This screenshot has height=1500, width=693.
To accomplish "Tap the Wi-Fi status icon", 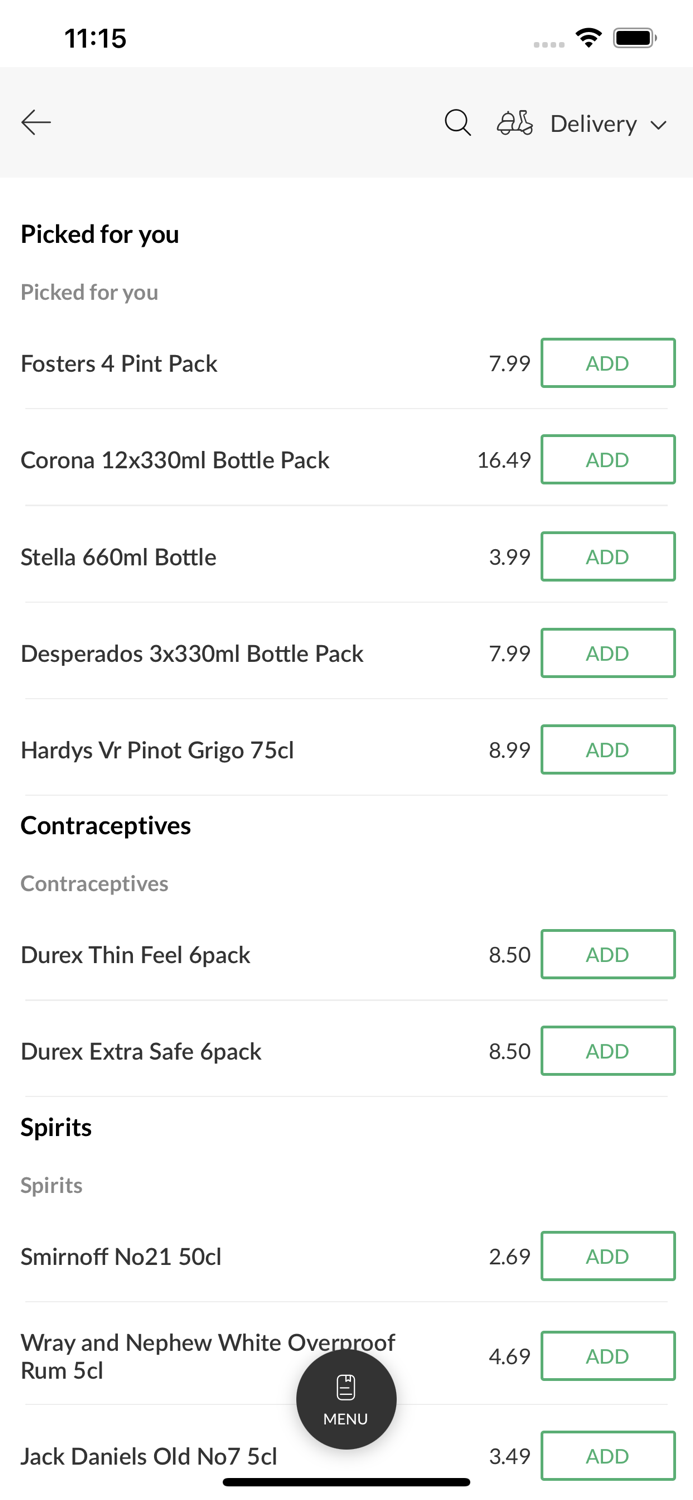I will [x=589, y=36].
